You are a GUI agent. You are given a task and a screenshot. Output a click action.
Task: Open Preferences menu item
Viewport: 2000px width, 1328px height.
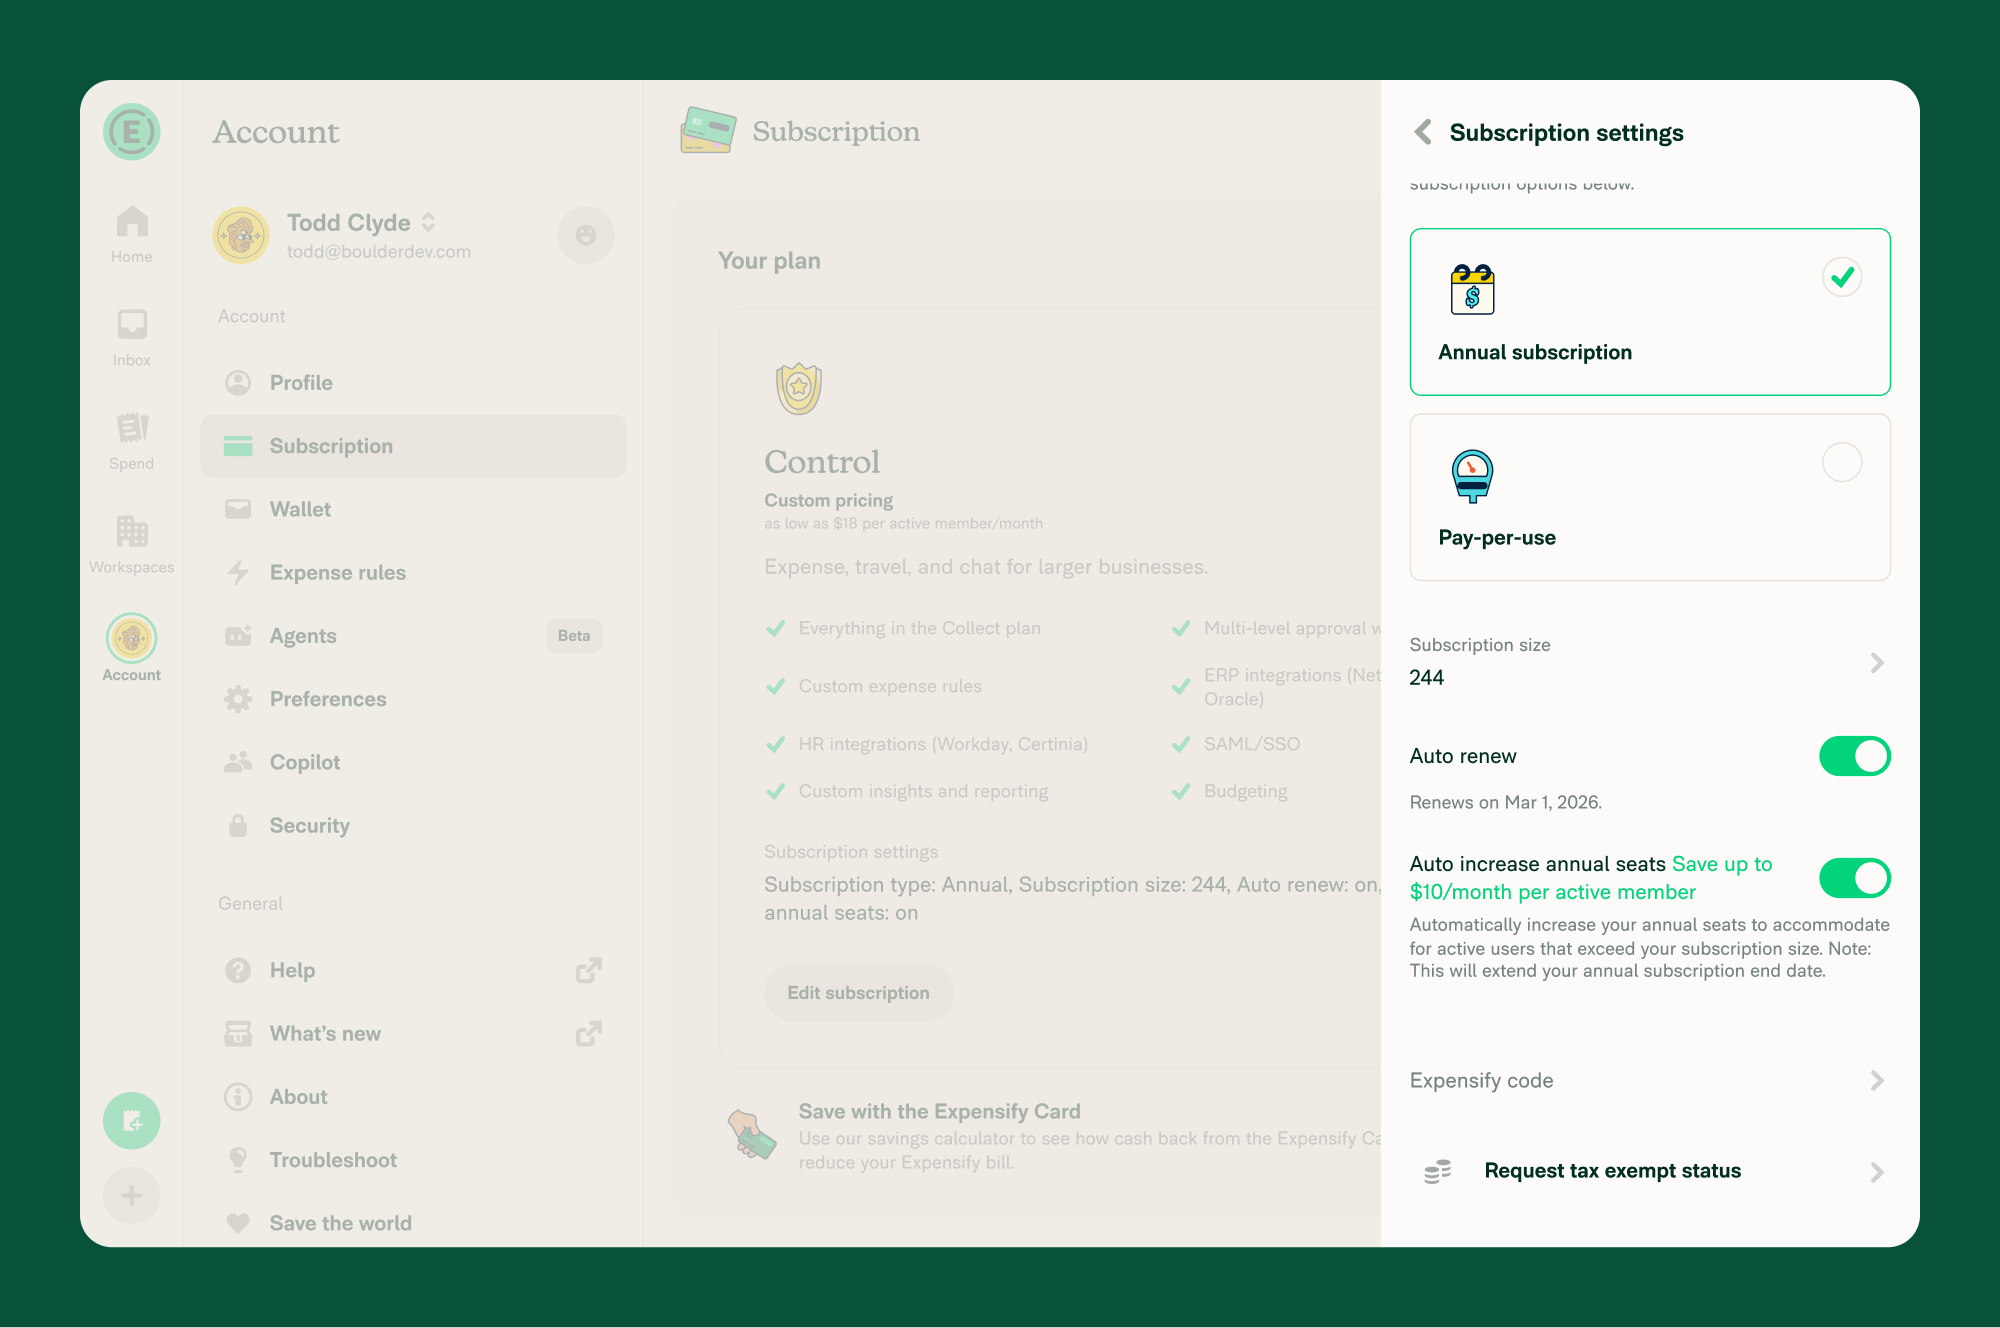pyautogui.click(x=414, y=699)
